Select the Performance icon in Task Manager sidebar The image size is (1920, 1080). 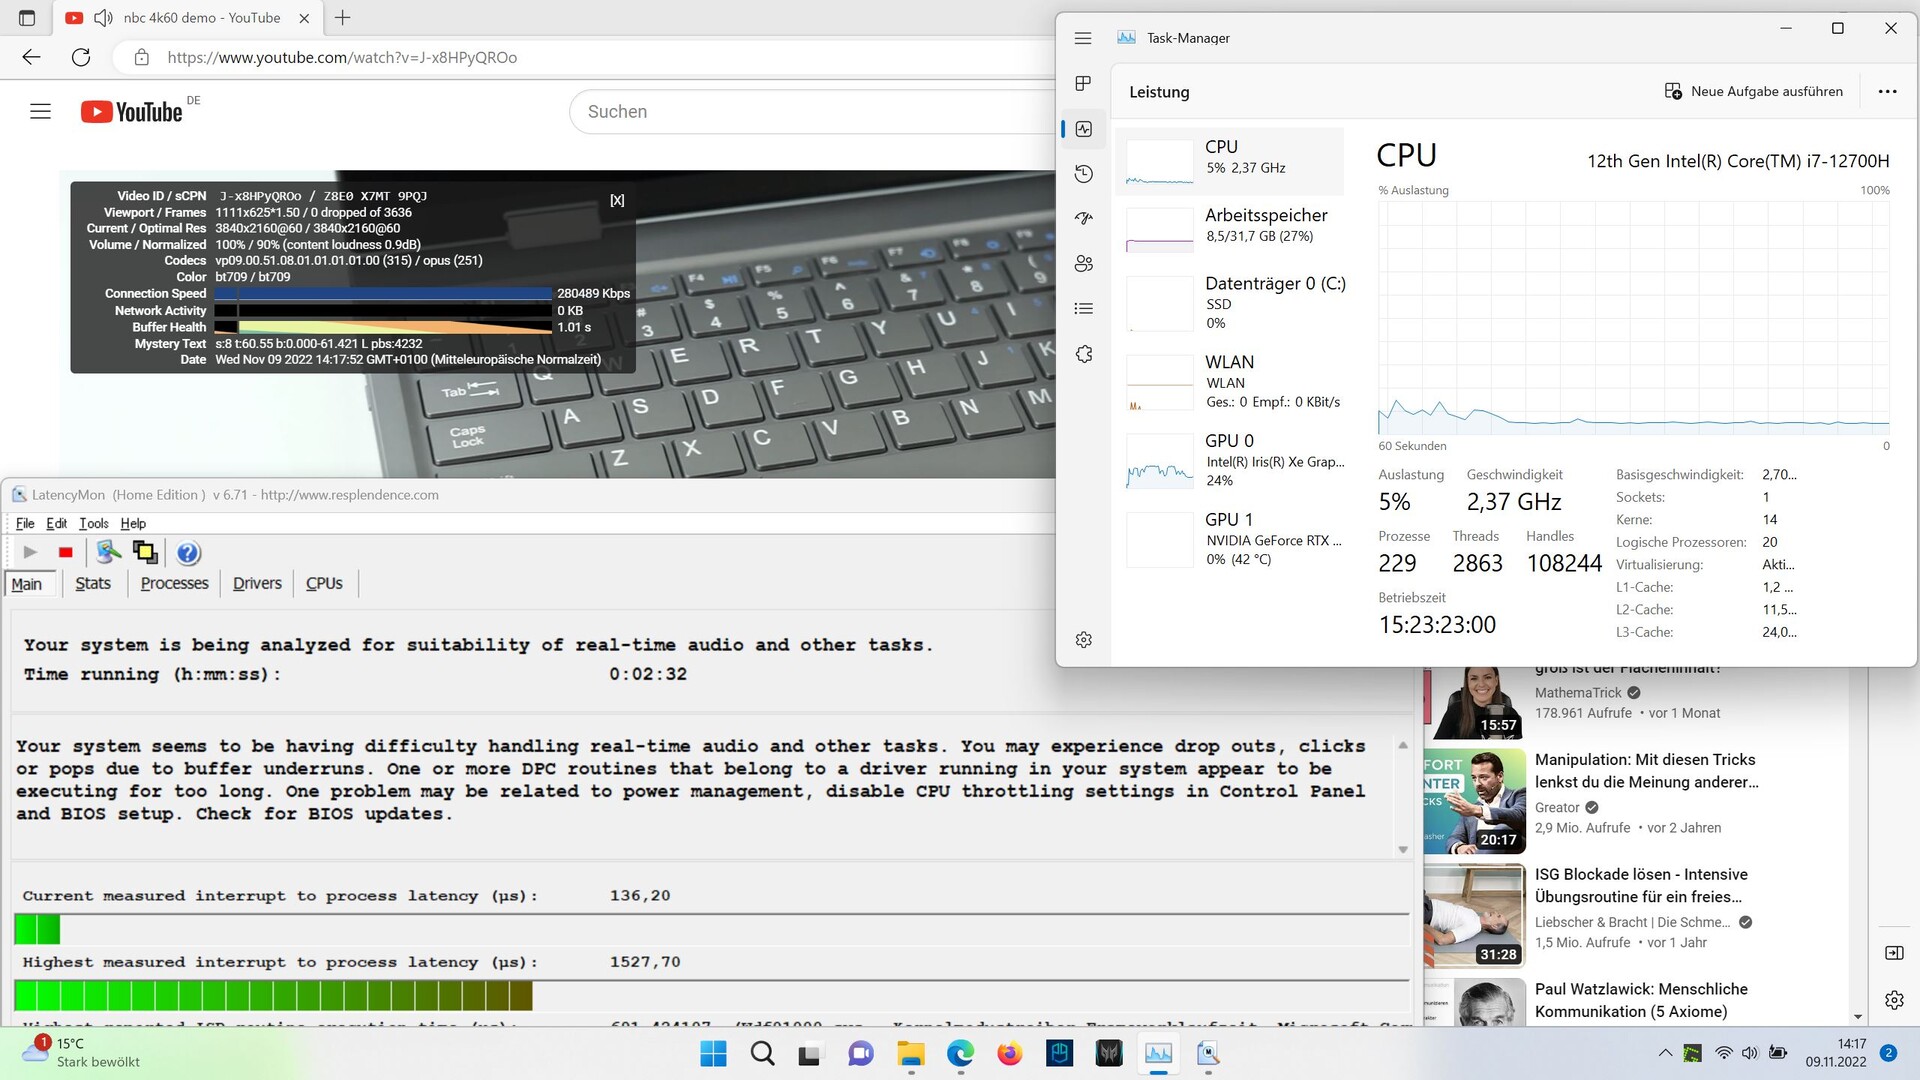(x=1083, y=129)
